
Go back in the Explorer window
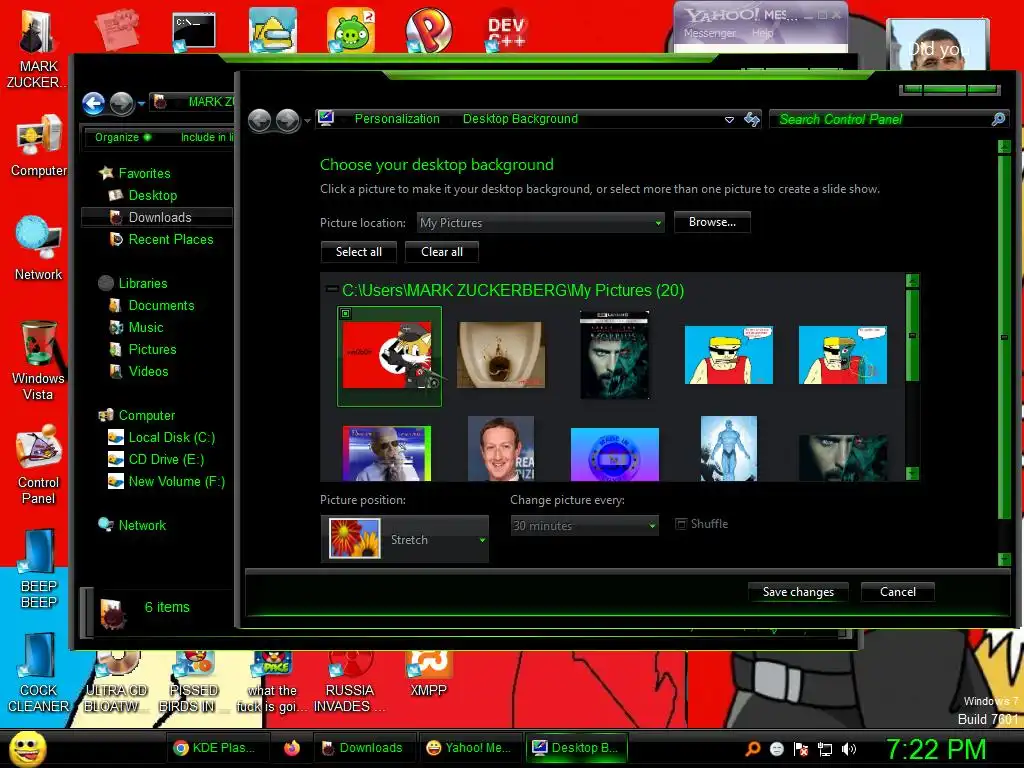[93, 103]
